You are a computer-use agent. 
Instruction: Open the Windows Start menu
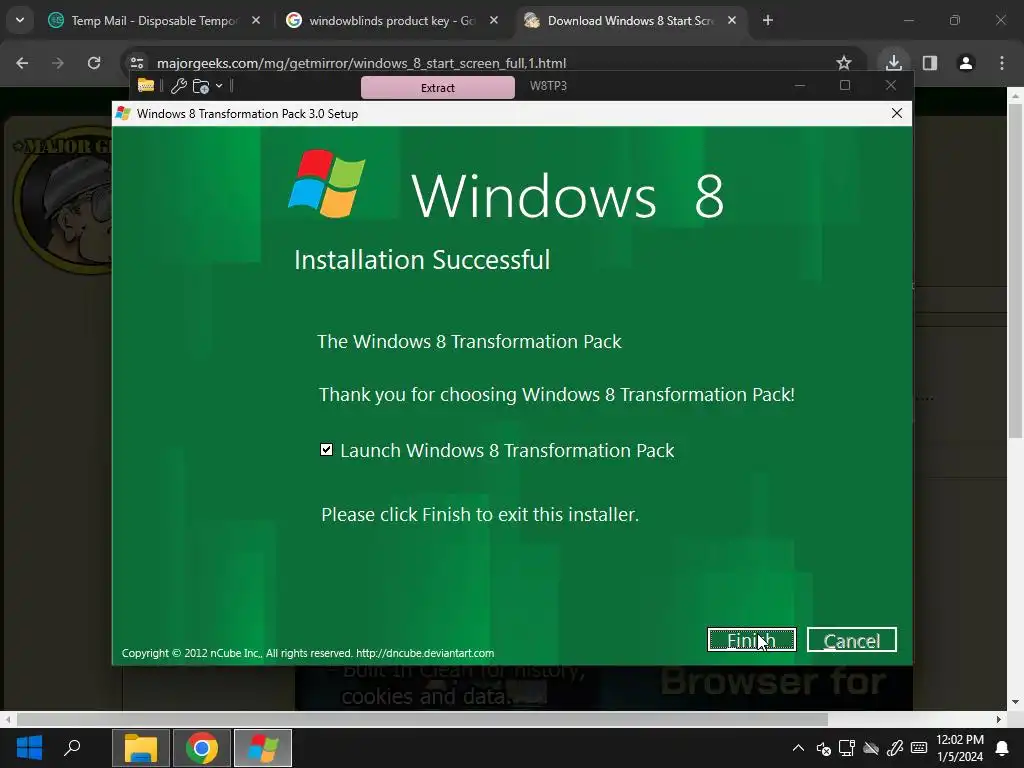point(29,748)
